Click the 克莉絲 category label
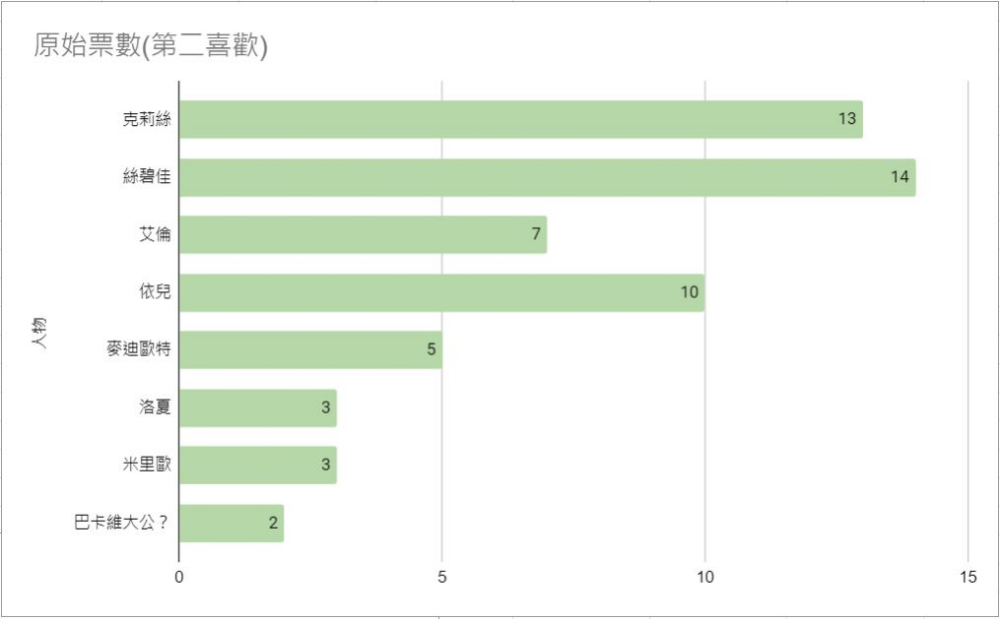Screen dimensions: 1000x619 tap(147, 119)
